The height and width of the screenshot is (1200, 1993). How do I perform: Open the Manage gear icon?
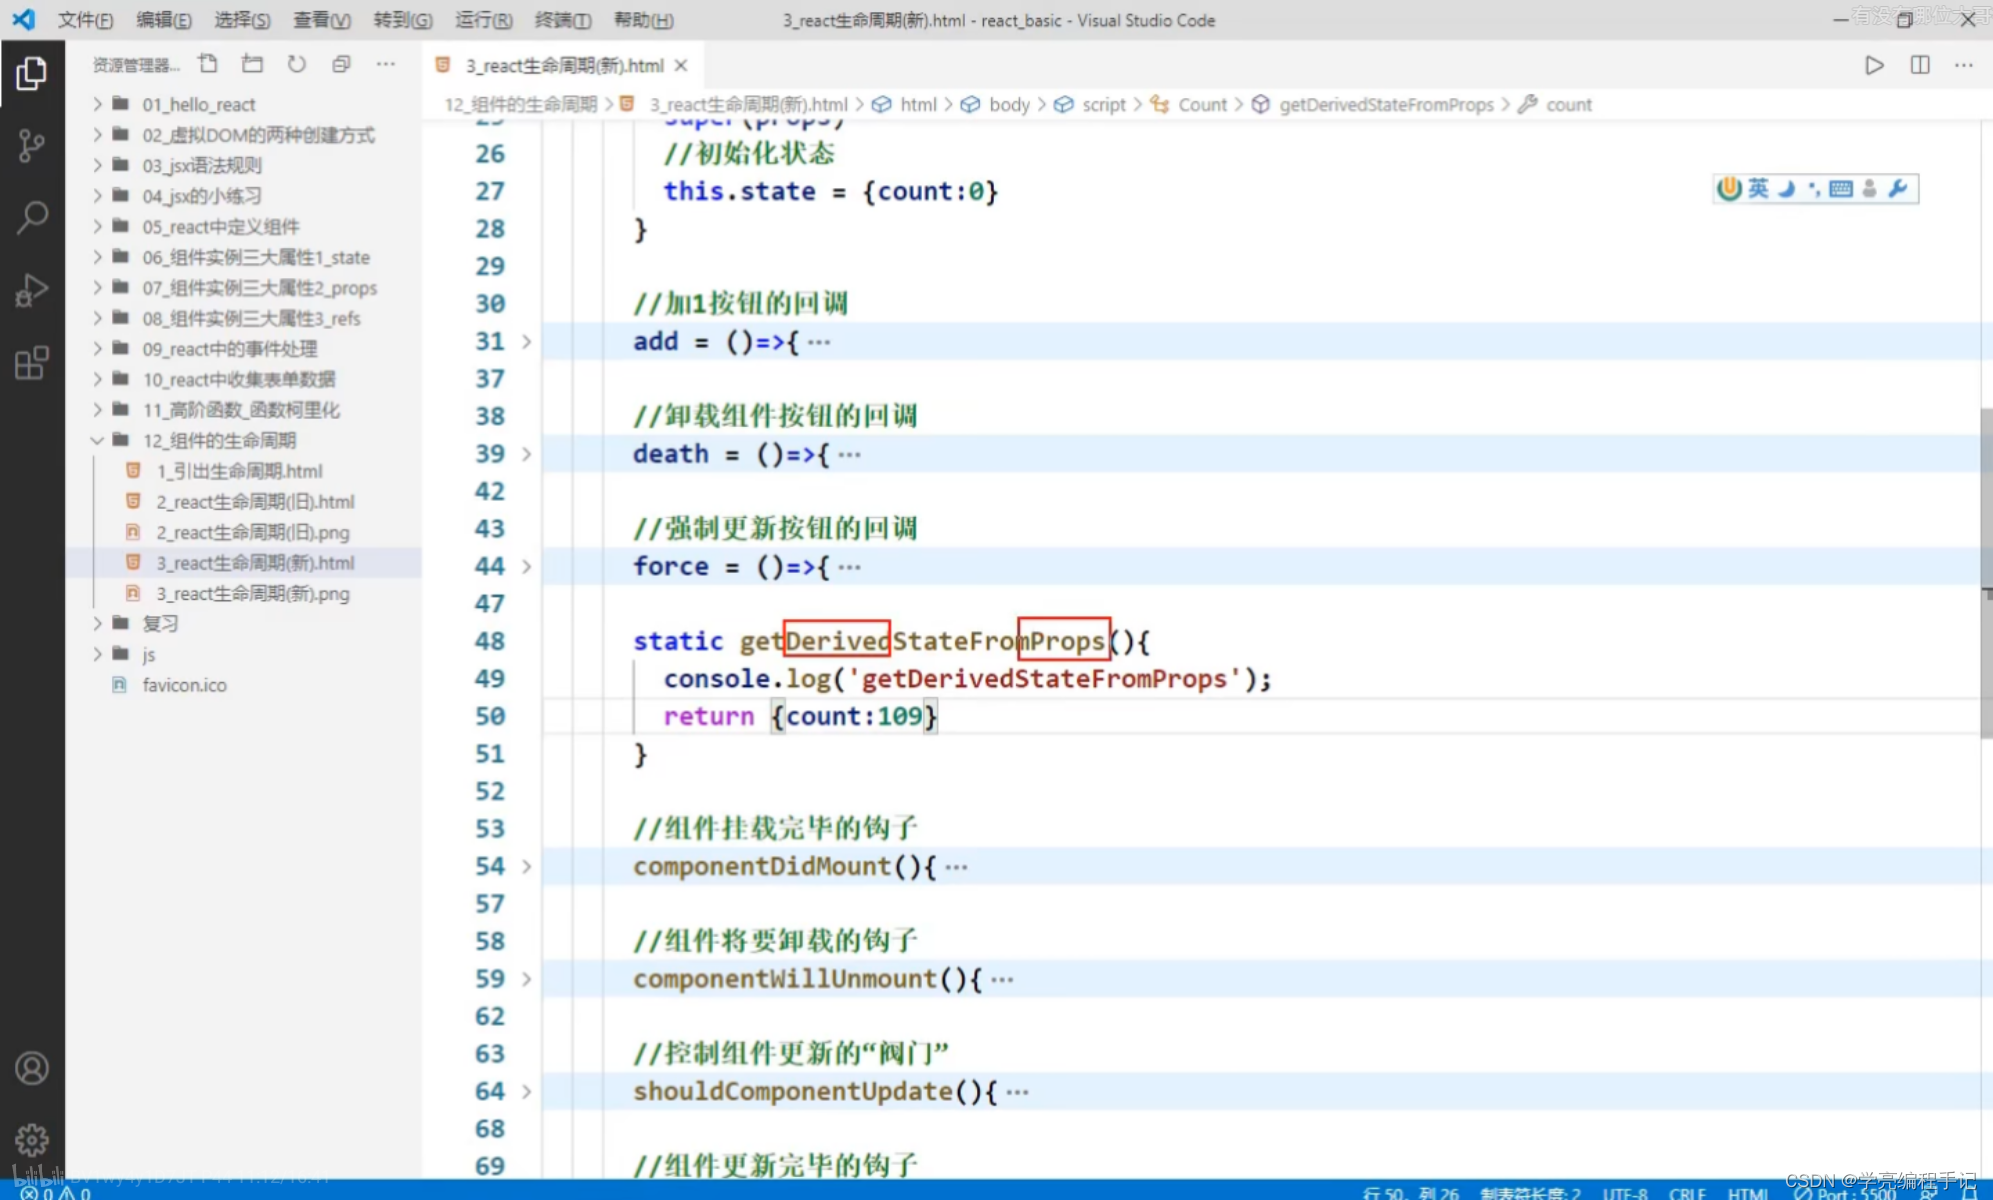31,1140
